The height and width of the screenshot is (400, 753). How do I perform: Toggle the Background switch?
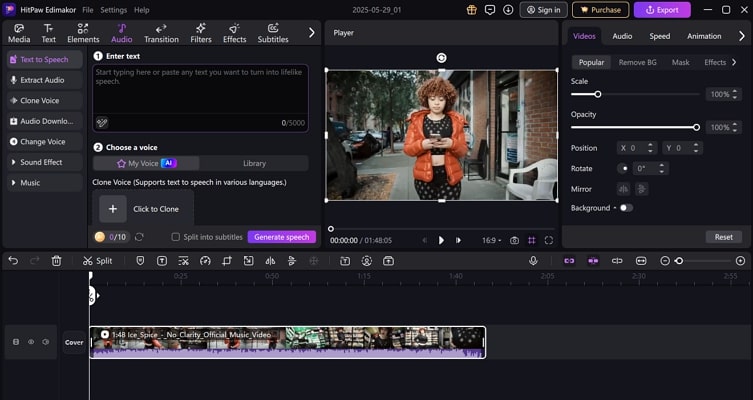(x=626, y=208)
